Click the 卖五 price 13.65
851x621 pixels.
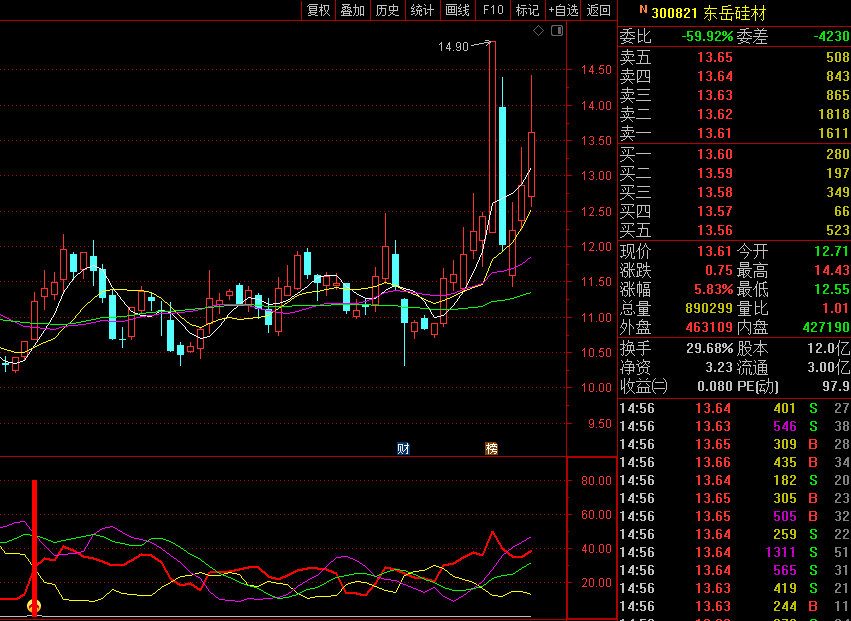715,57
